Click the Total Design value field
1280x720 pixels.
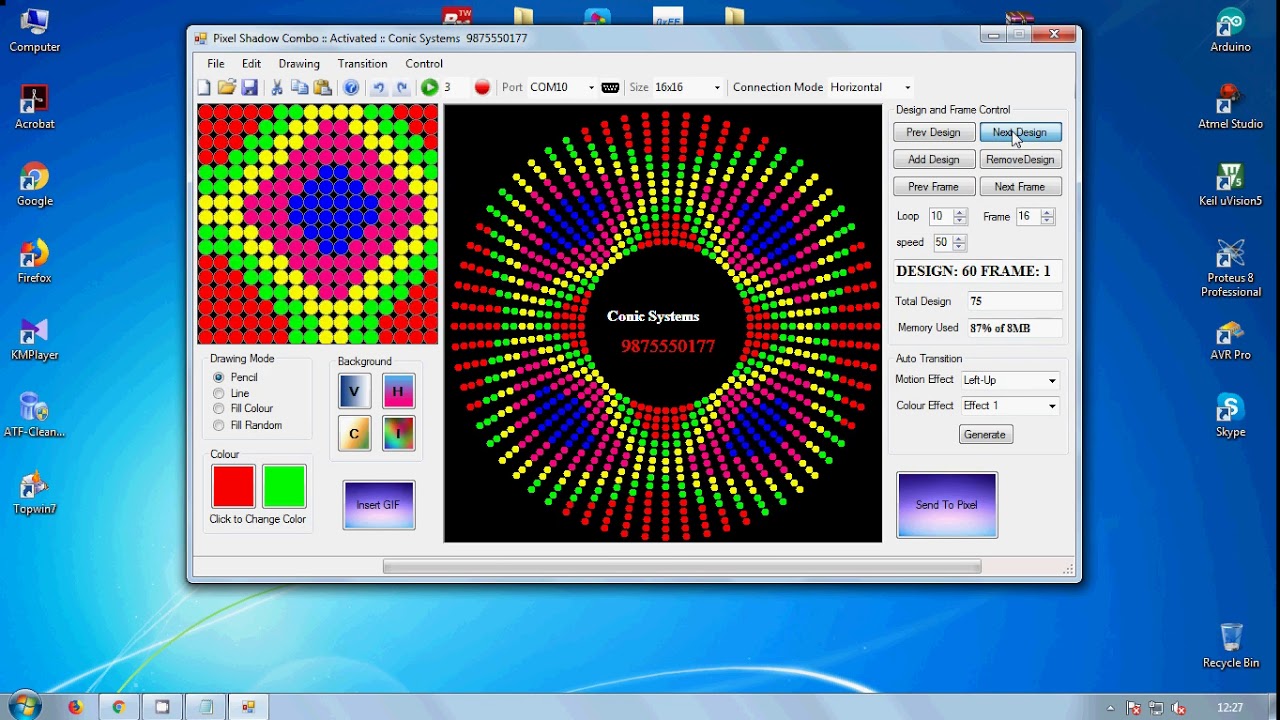1015,301
